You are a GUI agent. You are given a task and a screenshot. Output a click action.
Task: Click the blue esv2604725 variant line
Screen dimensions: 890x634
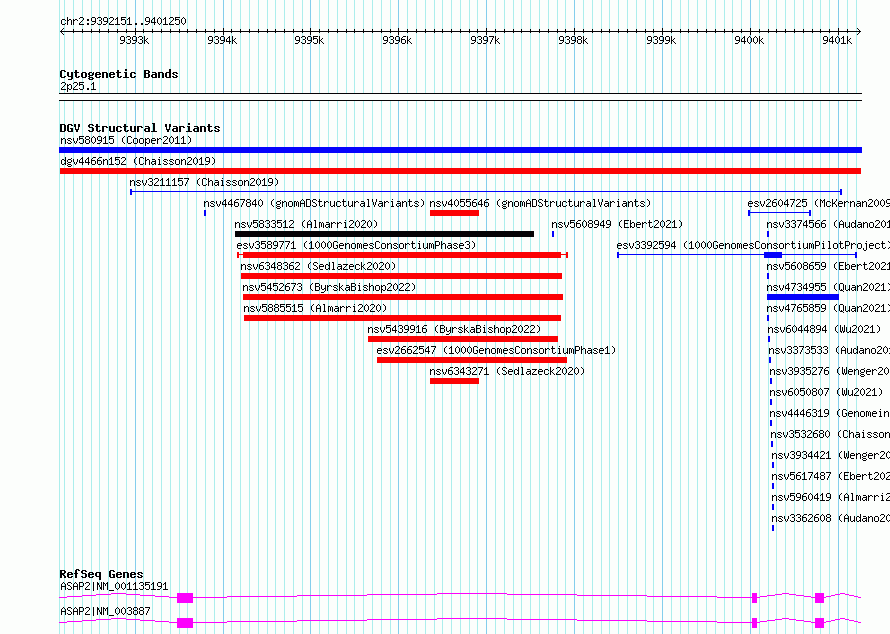coord(779,213)
